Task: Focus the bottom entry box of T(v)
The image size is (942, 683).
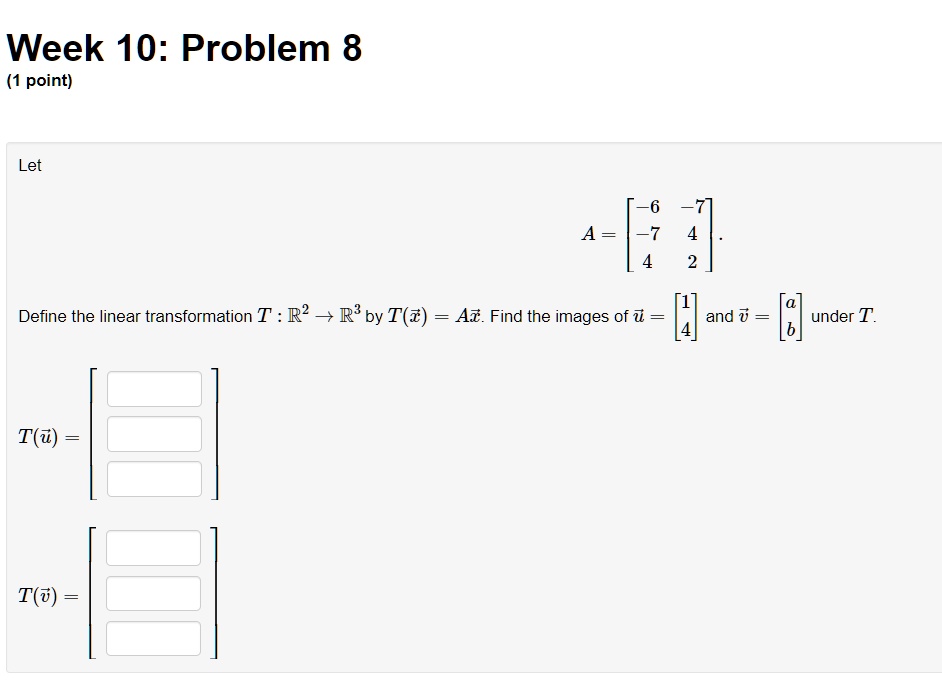Action: pos(153,639)
